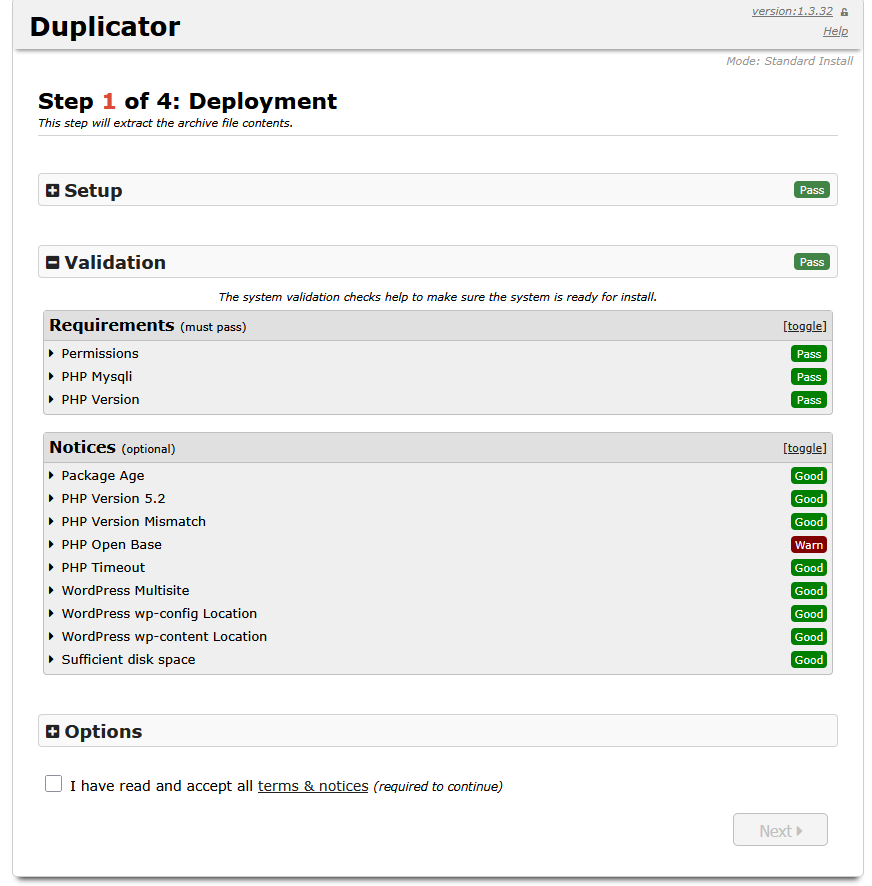
Task: Click the Good badge for WordPress Multisite
Action: (x=808, y=590)
